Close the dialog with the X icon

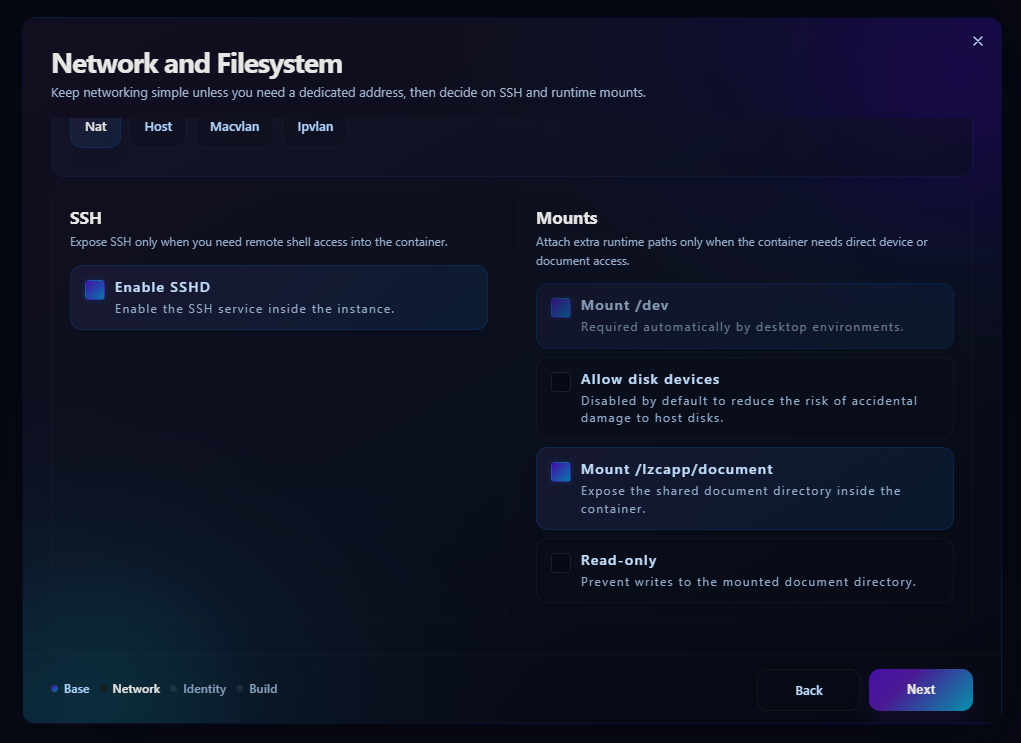(x=977, y=41)
